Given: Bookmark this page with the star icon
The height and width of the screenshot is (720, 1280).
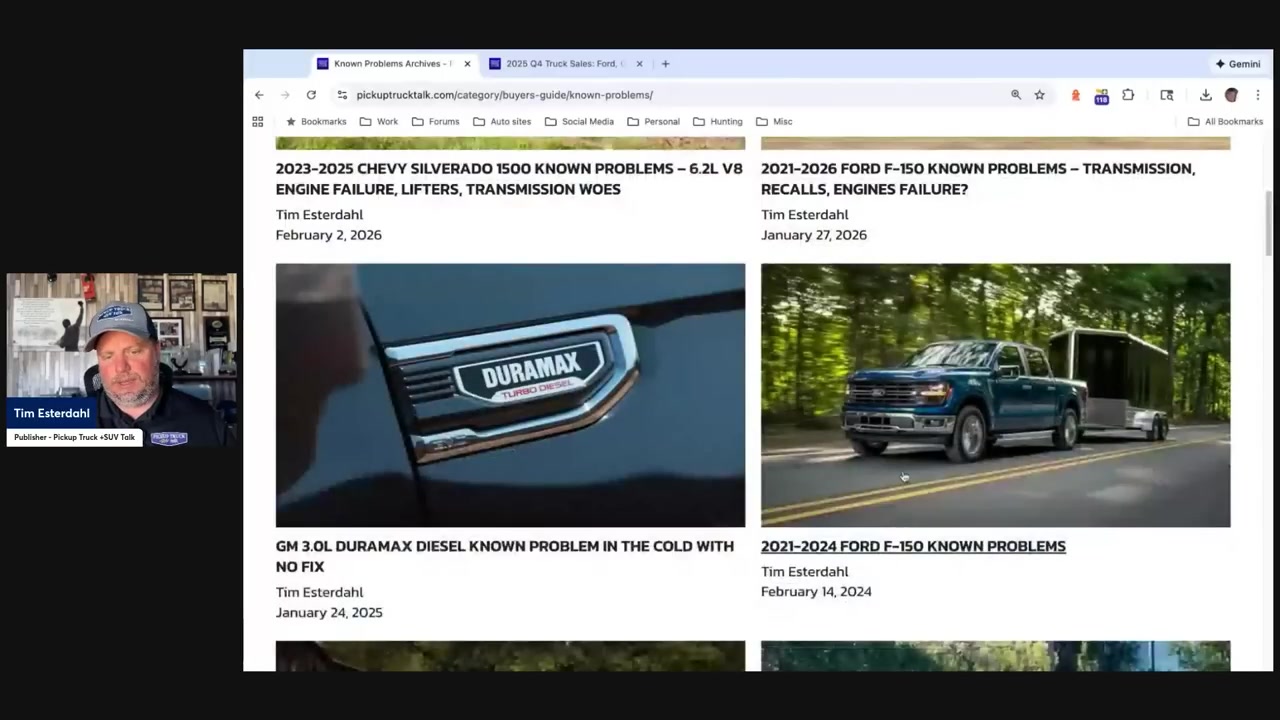Looking at the screenshot, I should (1040, 95).
